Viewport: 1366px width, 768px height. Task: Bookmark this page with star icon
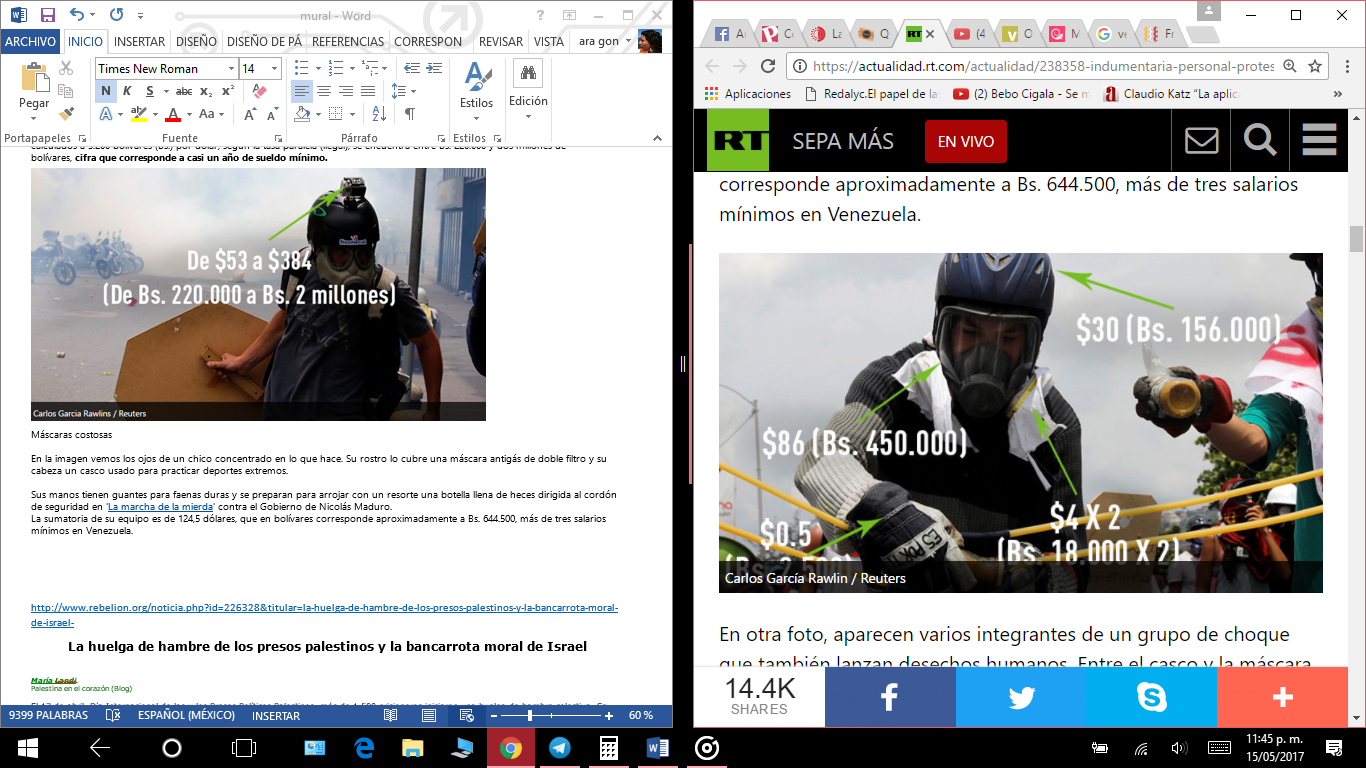point(1315,66)
